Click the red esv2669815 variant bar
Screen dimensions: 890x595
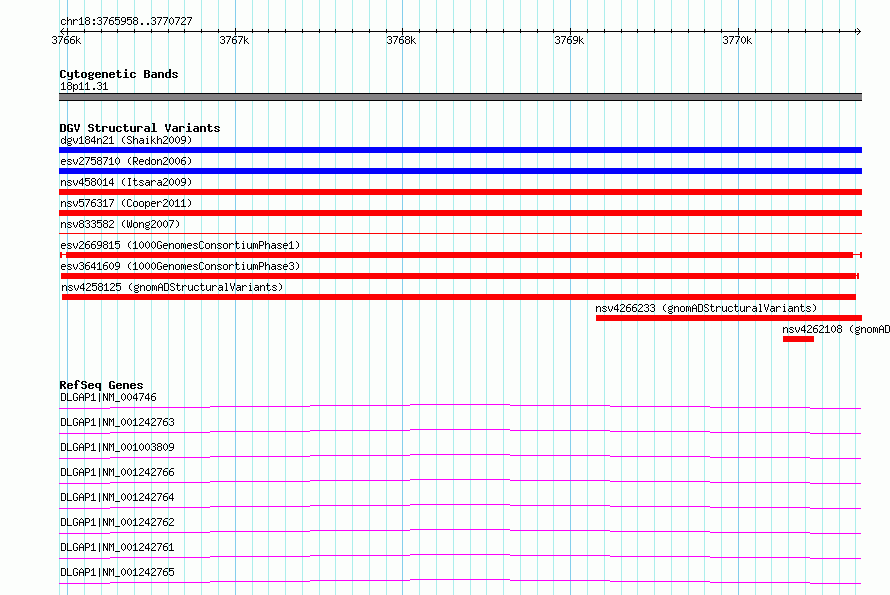[460, 255]
